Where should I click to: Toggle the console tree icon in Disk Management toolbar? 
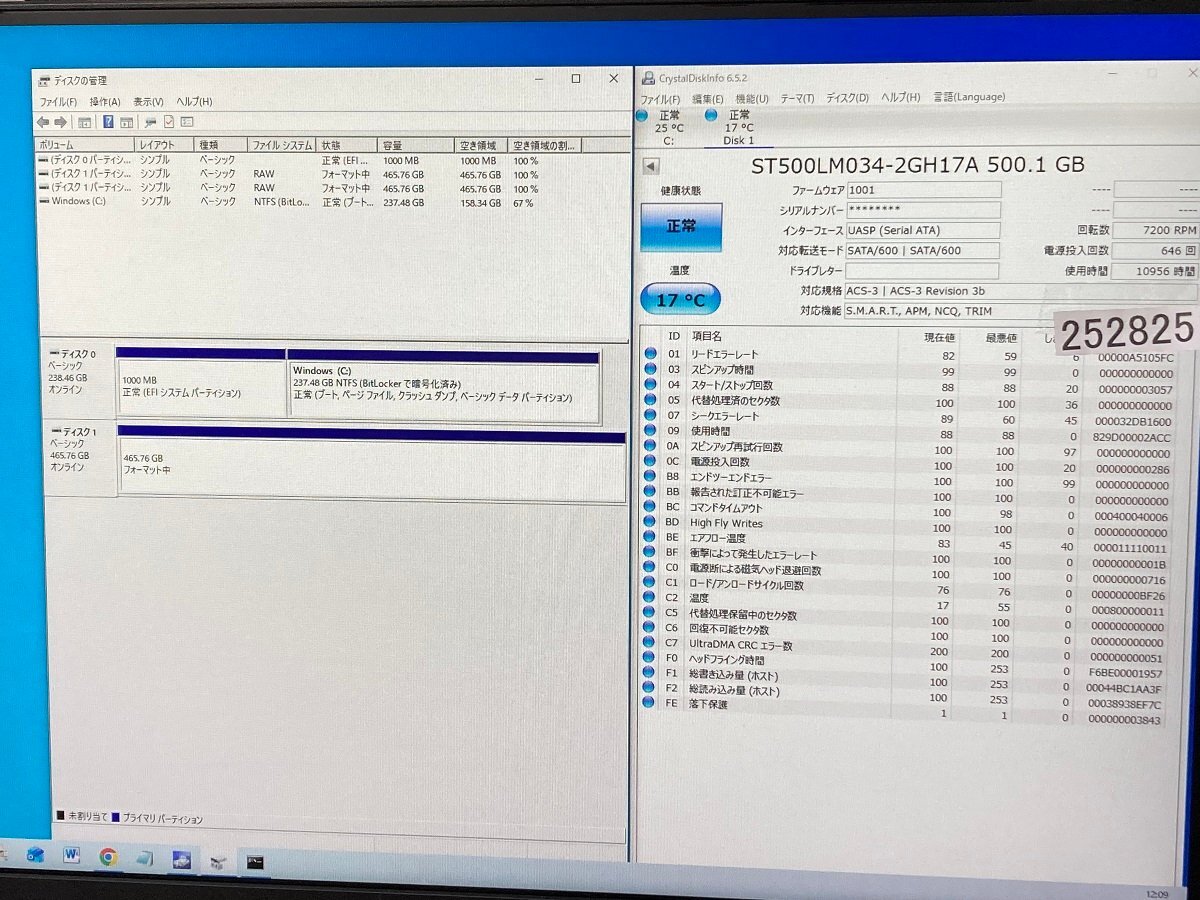(85, 122)
